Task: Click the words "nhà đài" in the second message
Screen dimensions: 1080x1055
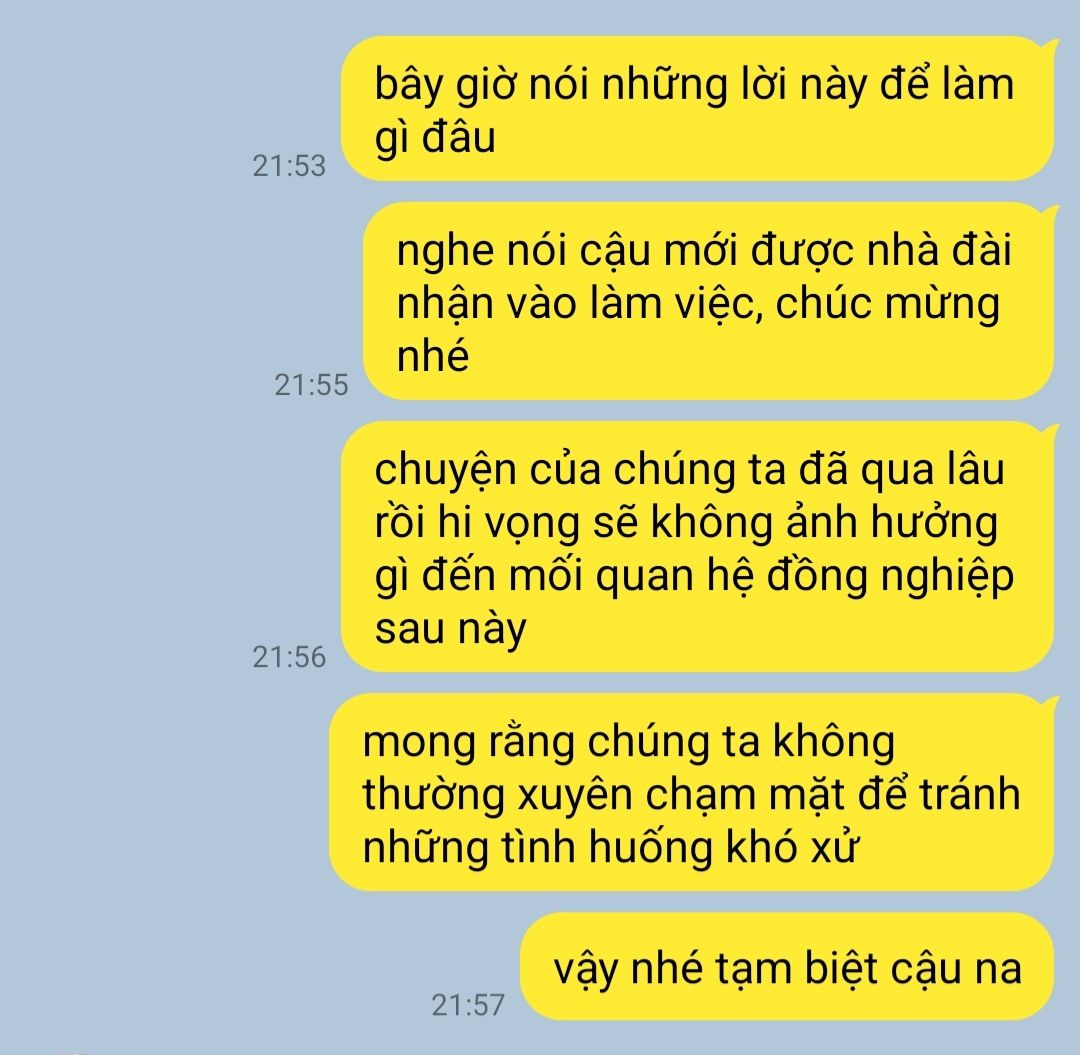Action: point(939,249)
